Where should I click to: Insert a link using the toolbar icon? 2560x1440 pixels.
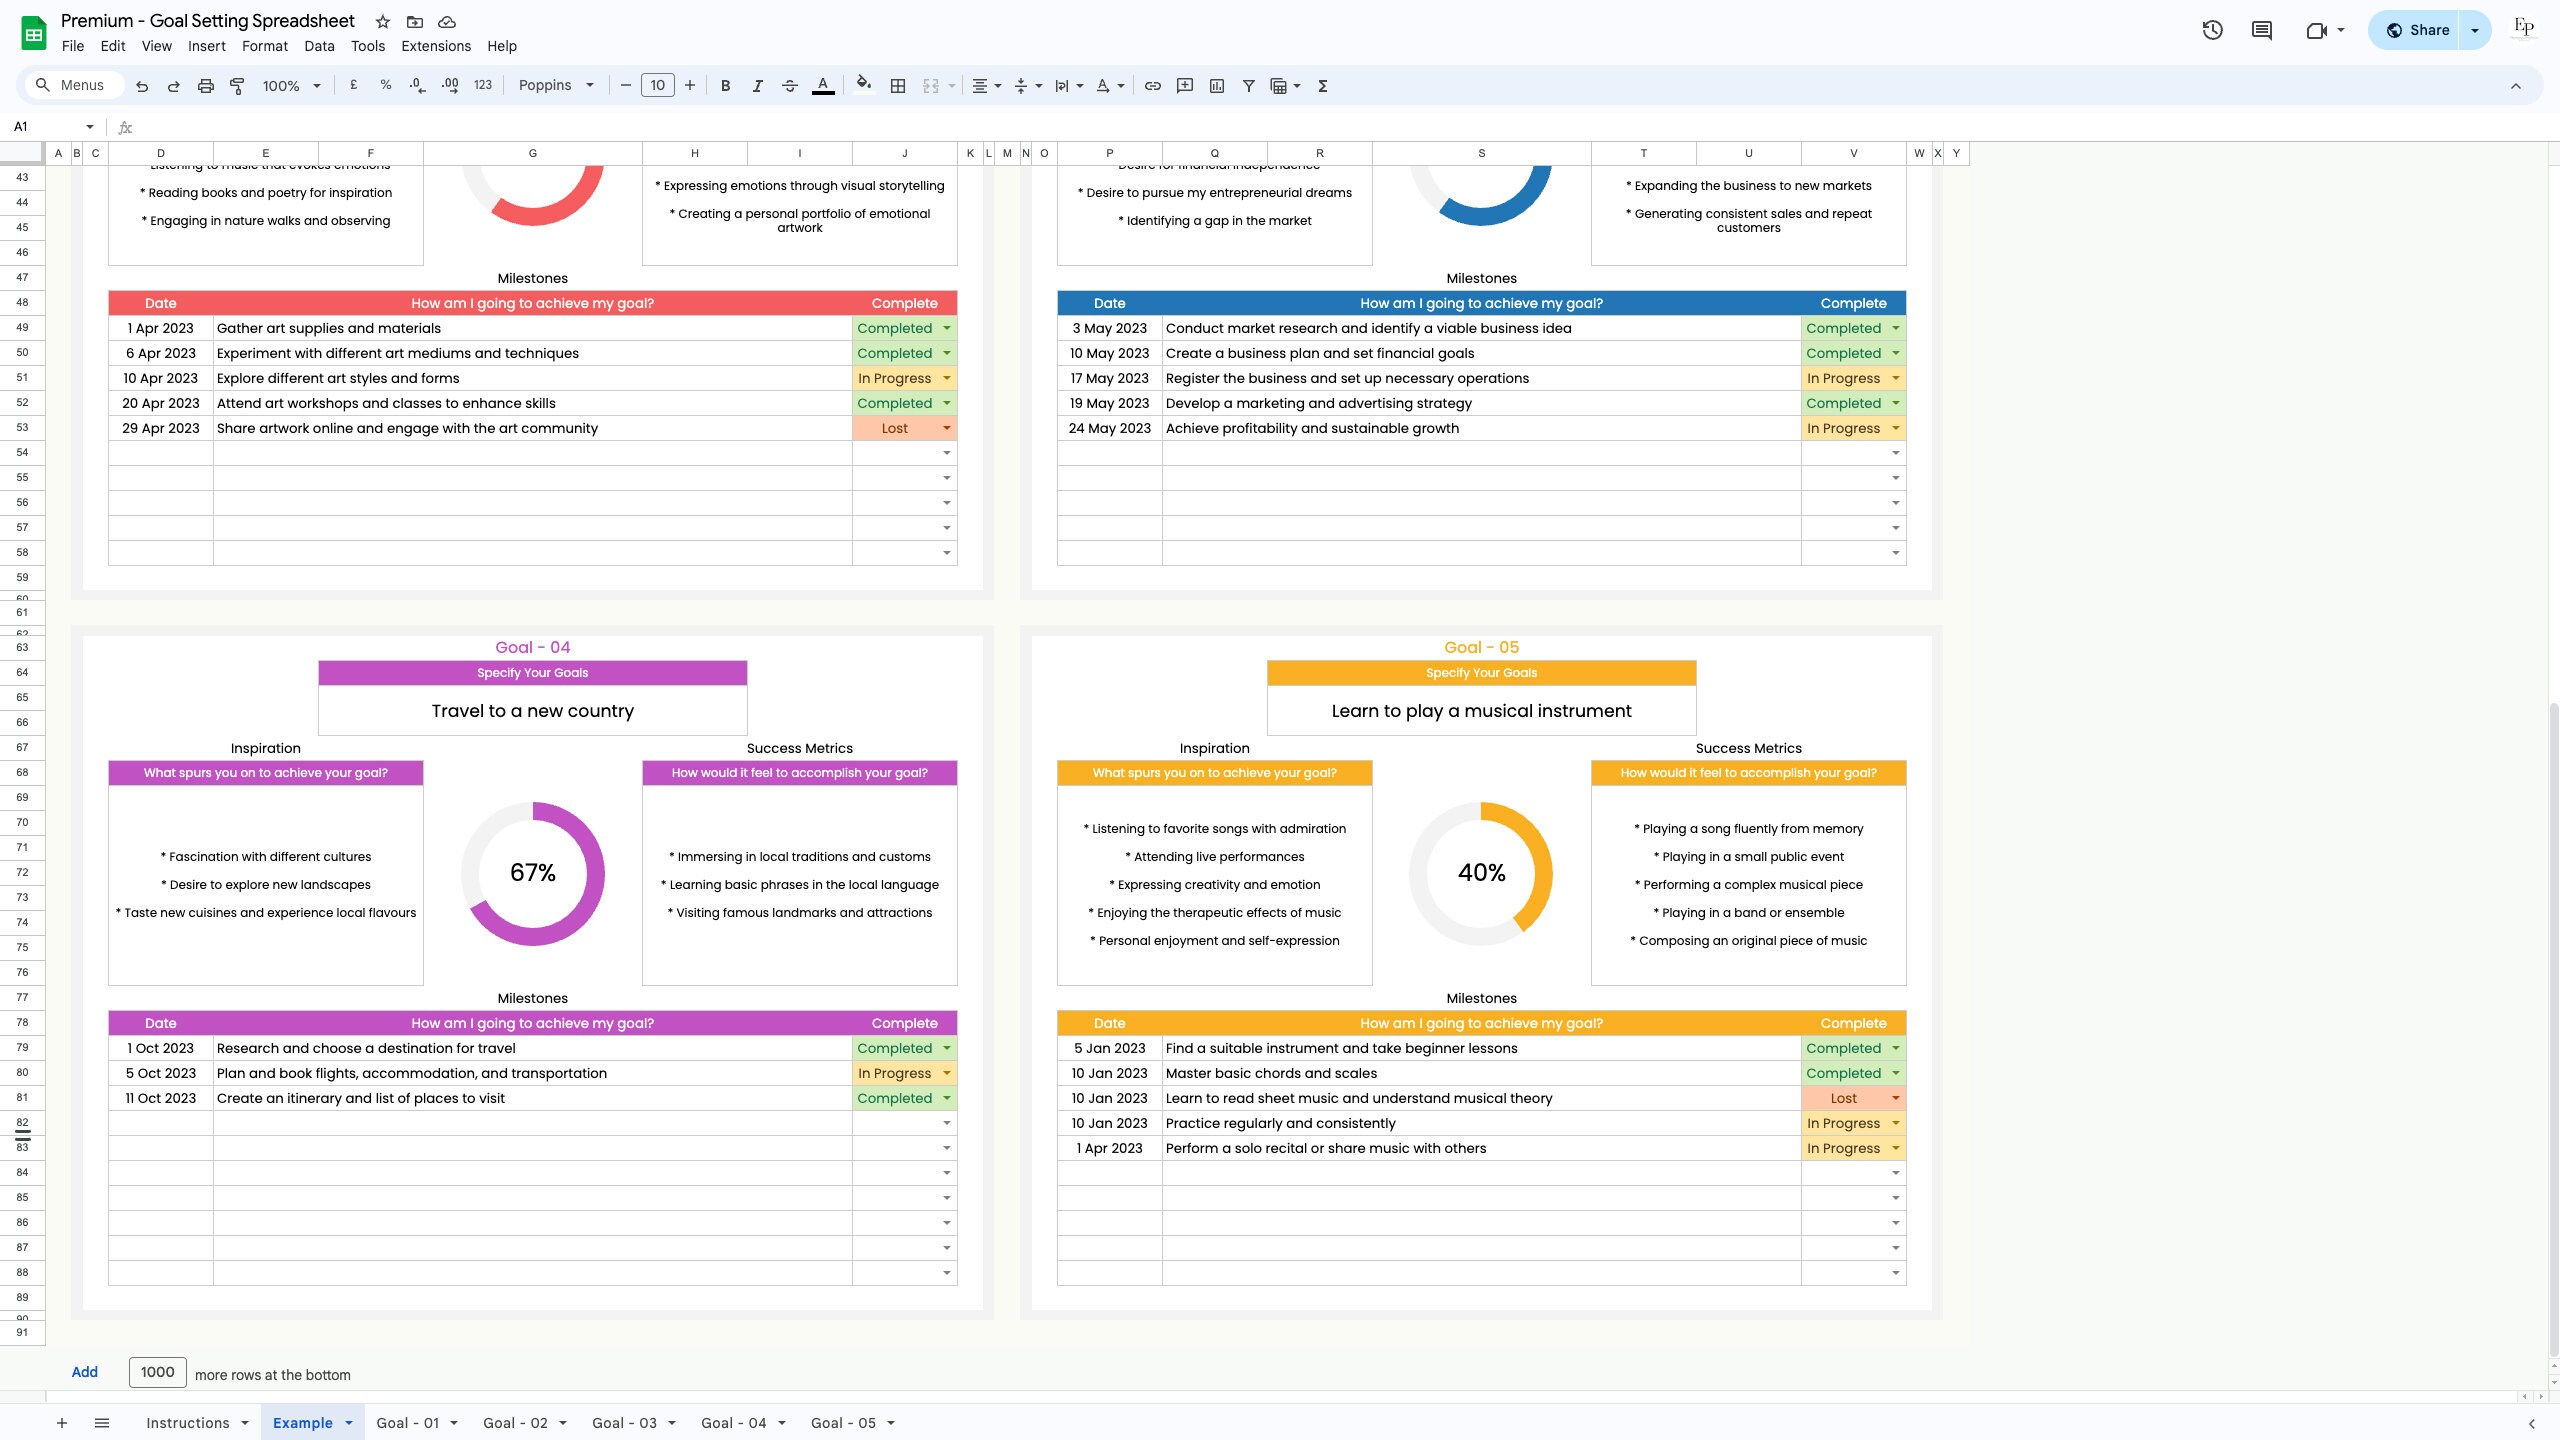tap(1152, 85)
